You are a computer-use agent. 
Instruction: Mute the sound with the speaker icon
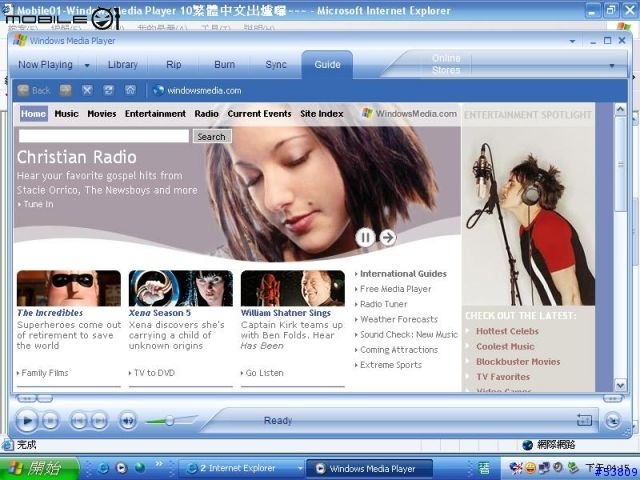[x=128, y=421]
